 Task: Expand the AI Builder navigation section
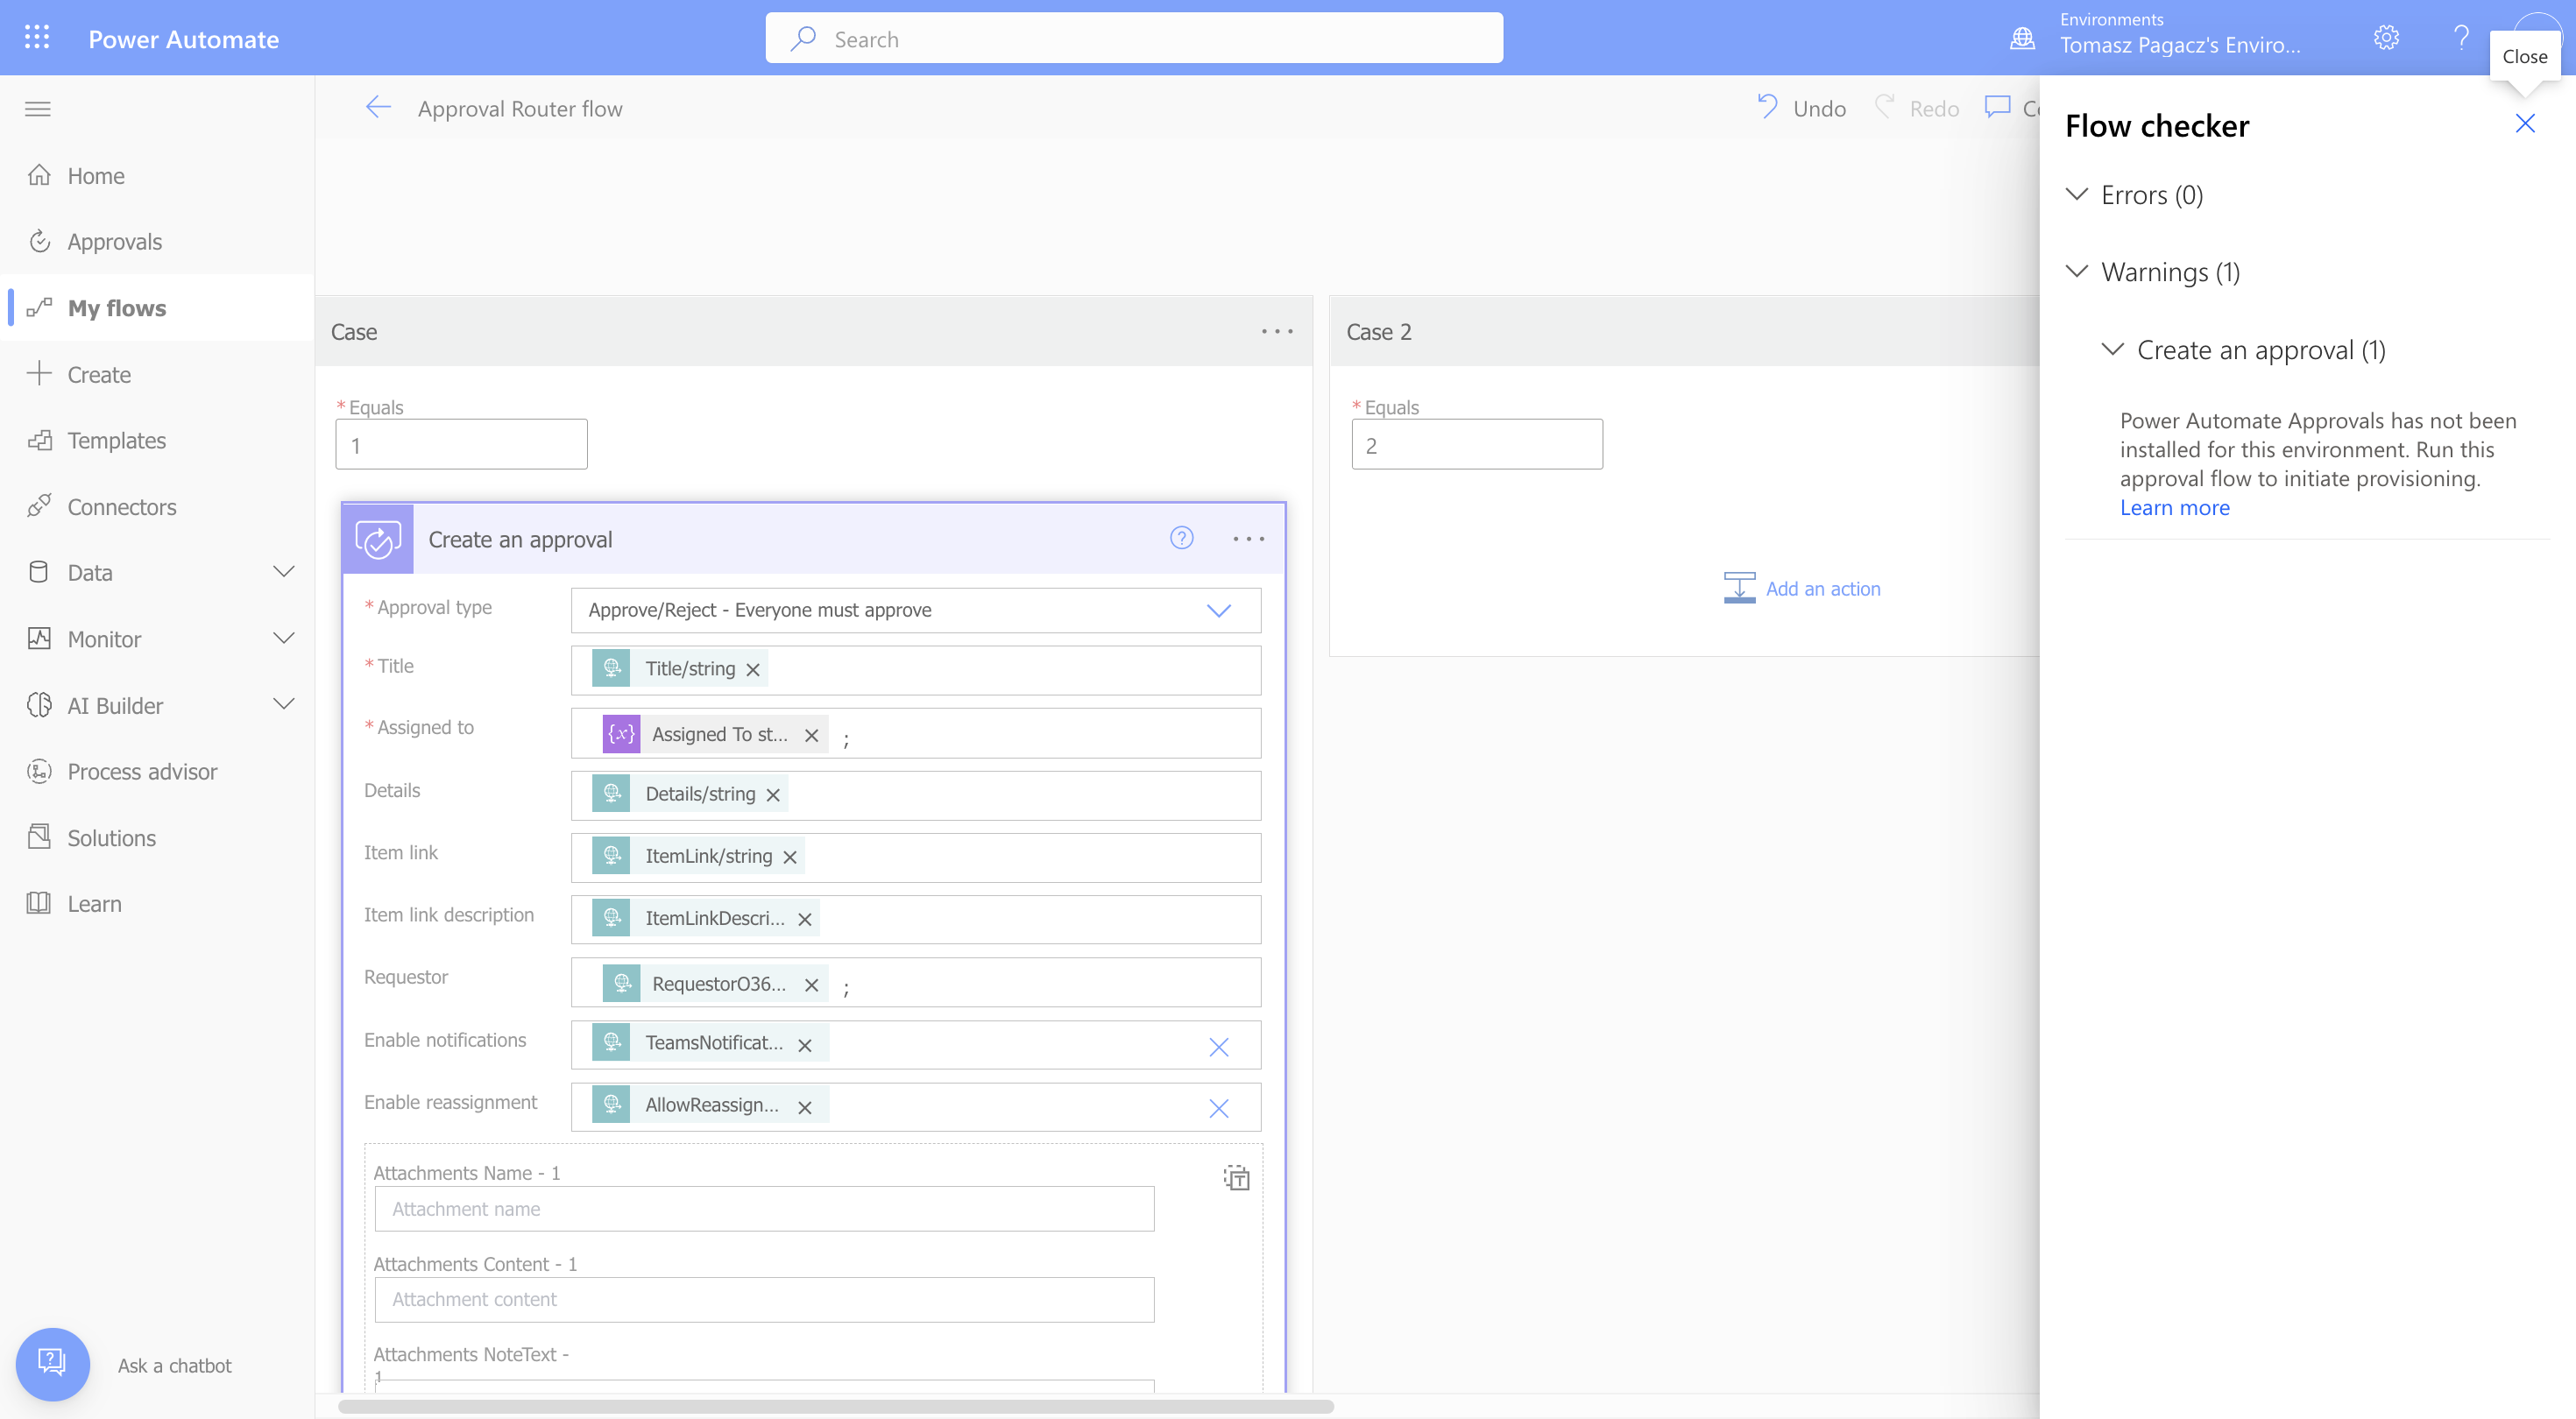click(x=284, y=704)
